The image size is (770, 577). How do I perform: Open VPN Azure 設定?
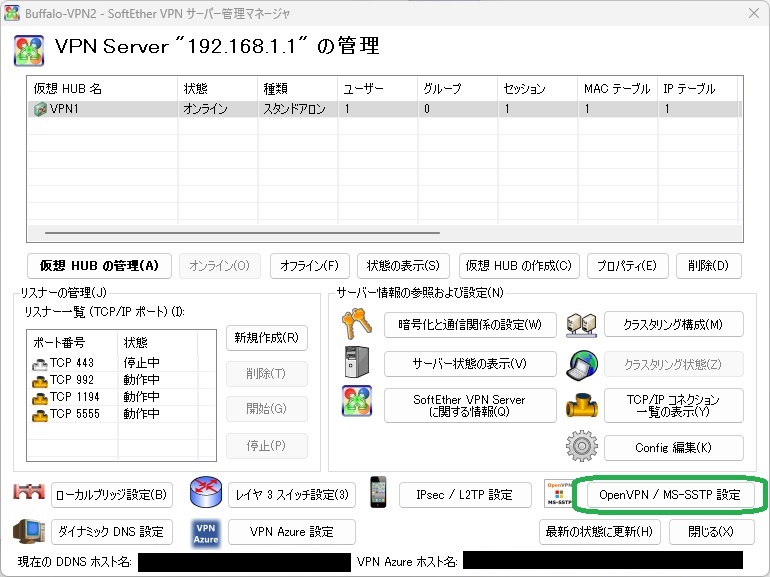coord(292,532)
